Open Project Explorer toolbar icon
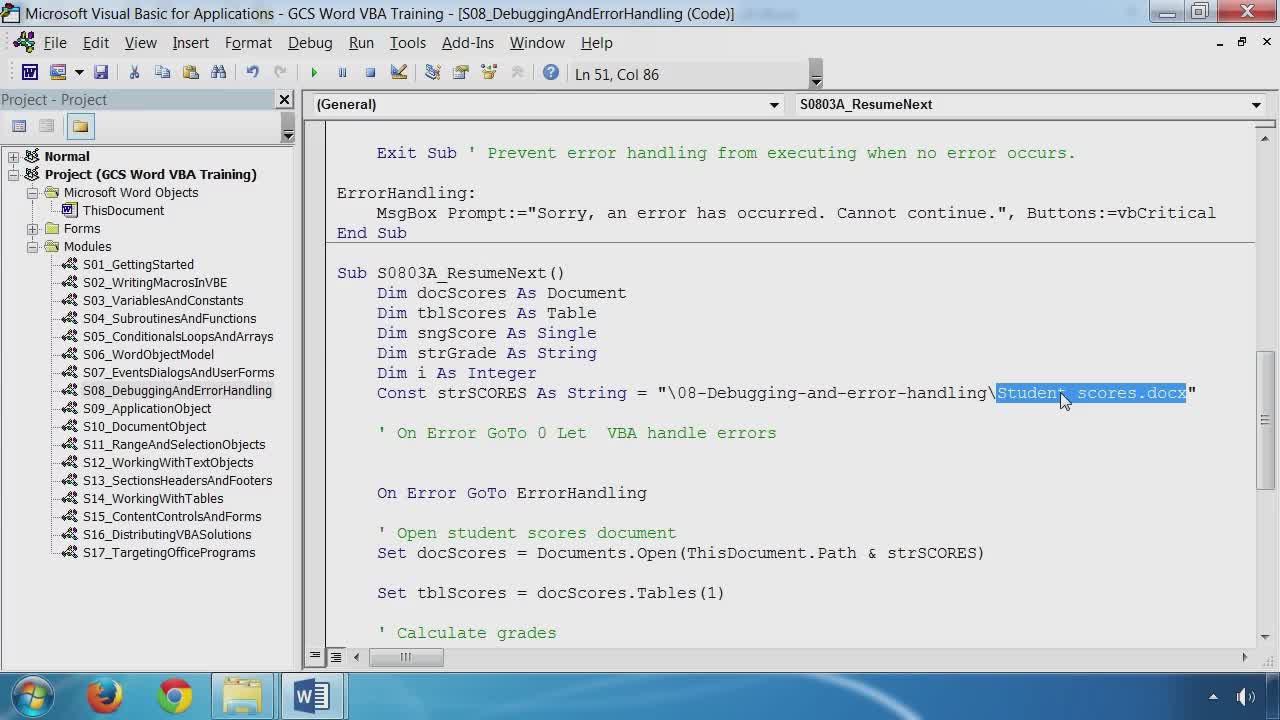The height and width of the screenshot is (720, 1280). [x=433, y=73]
